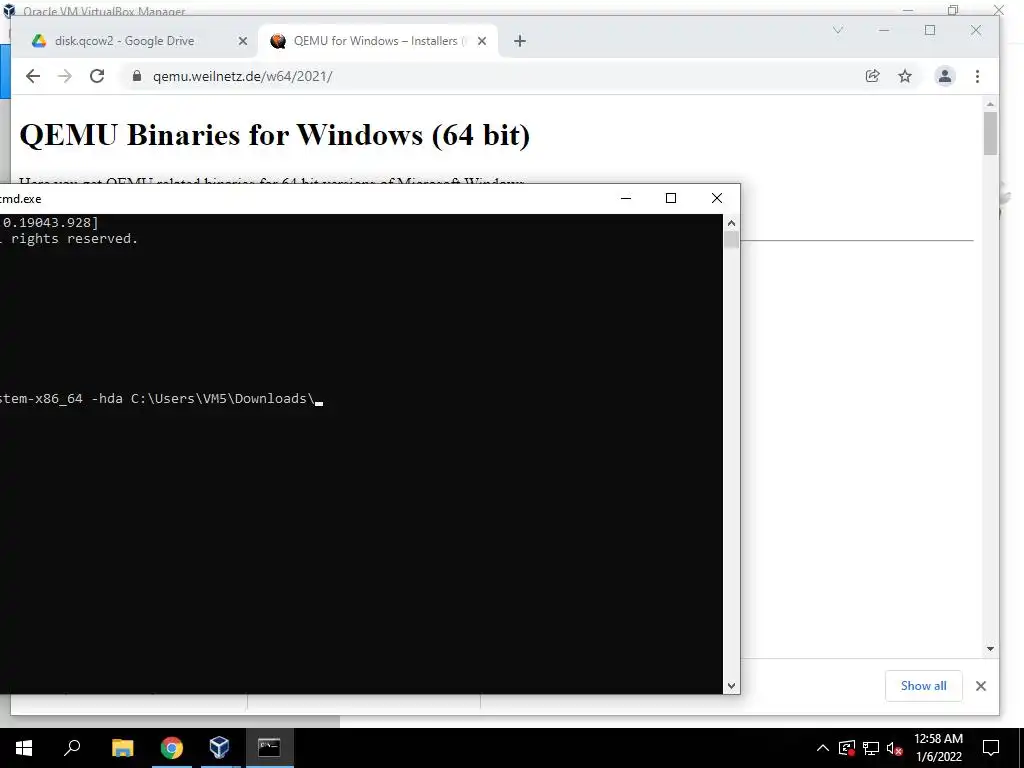Open Windows taskbar search

tap(72, 748)
